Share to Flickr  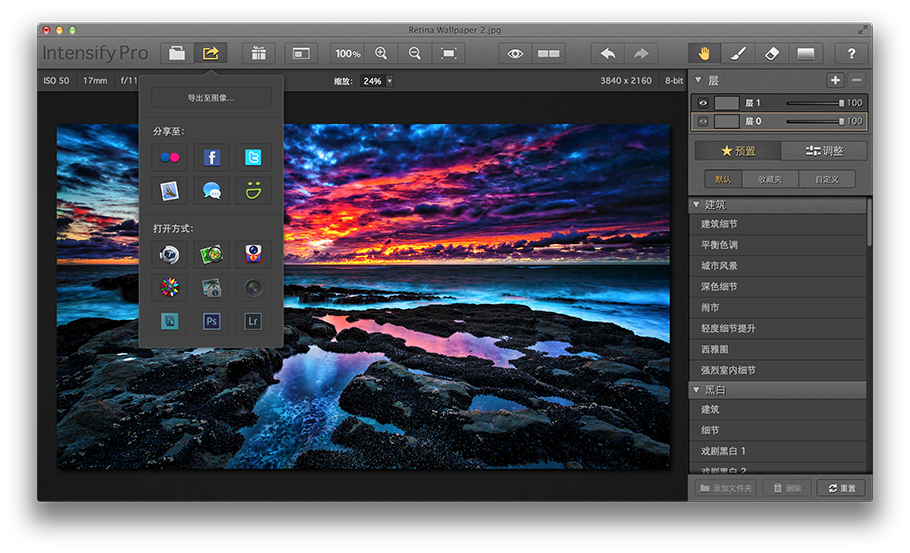tap(169, 157)
